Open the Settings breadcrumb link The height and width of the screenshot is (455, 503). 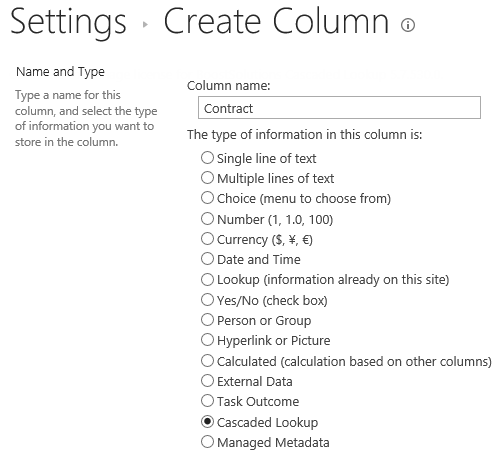pos(68,23)
